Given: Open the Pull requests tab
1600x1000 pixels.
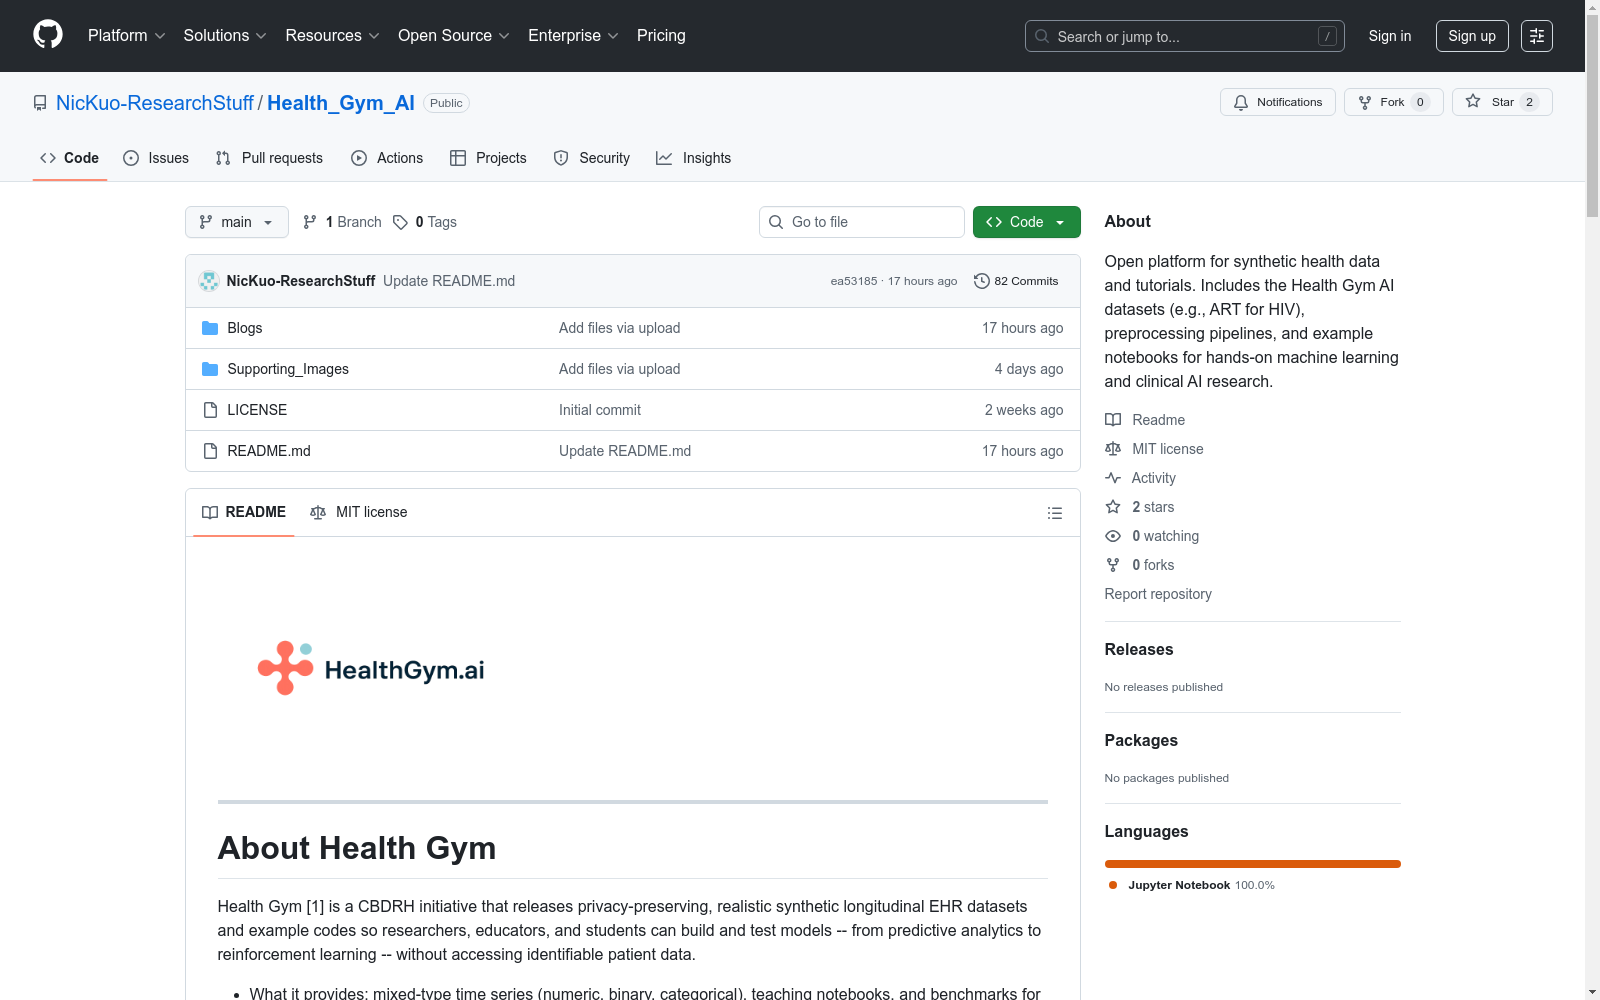Looking at the screenshot, I should (x=269, y=158).
